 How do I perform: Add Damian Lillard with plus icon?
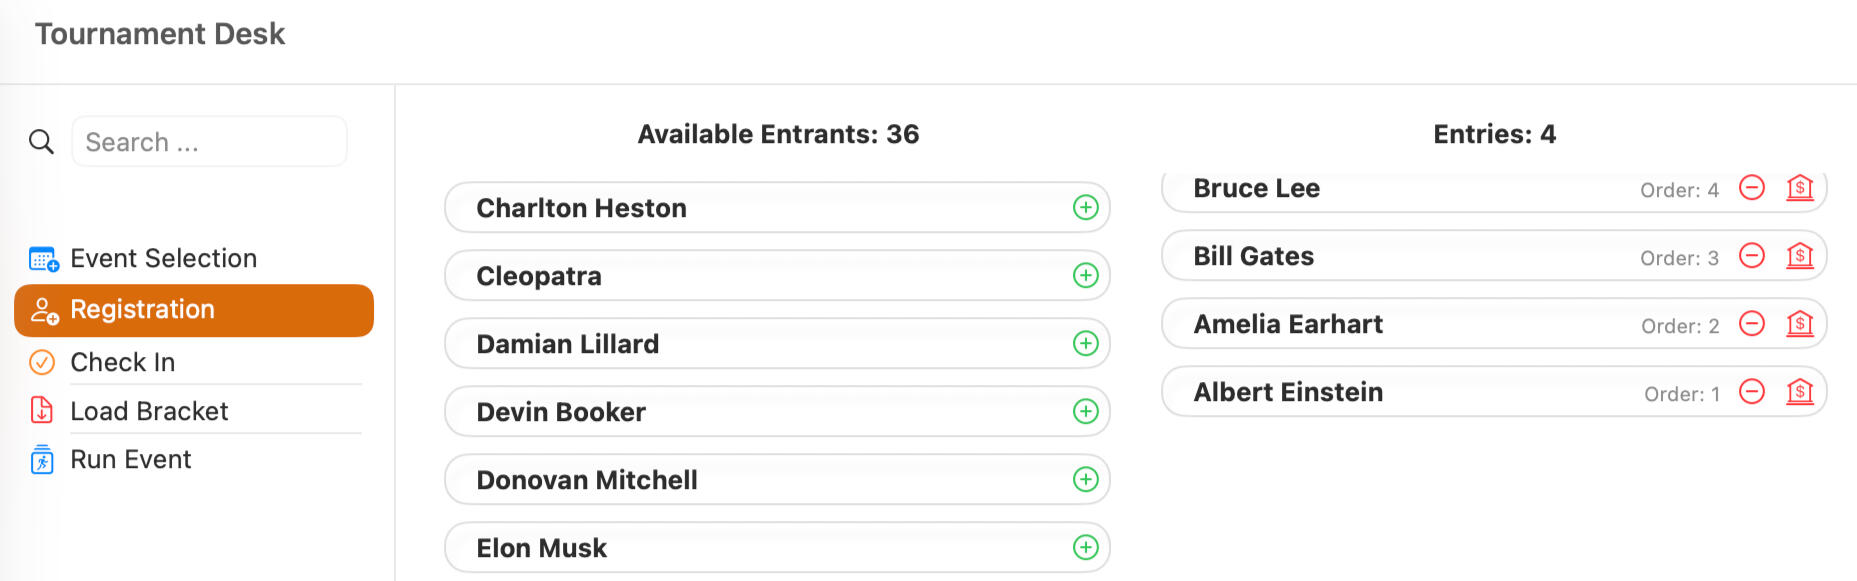click(x=1085, y=344)
